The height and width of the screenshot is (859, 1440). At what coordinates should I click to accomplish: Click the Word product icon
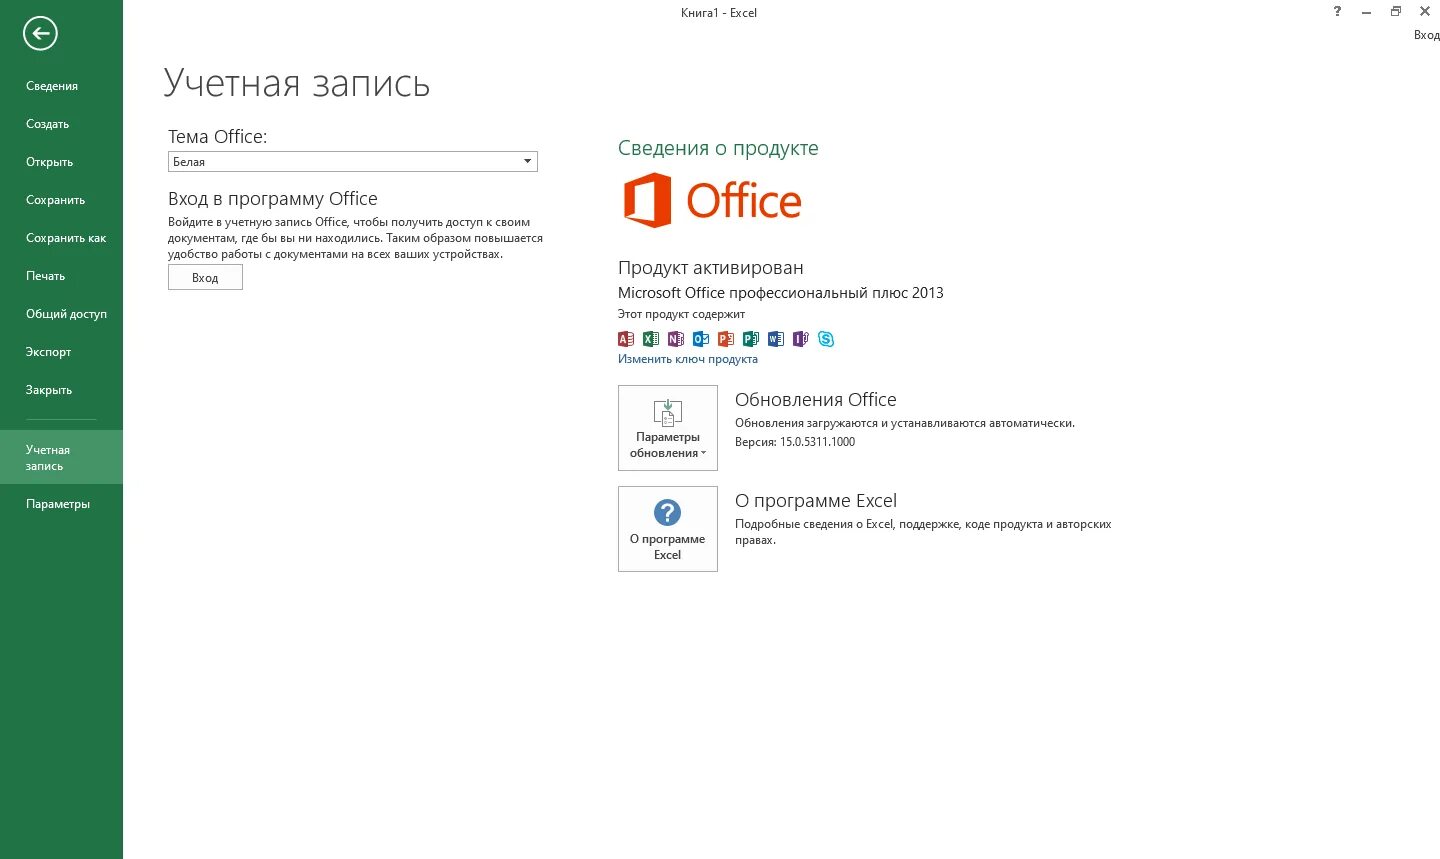click(x=776, y=339)
